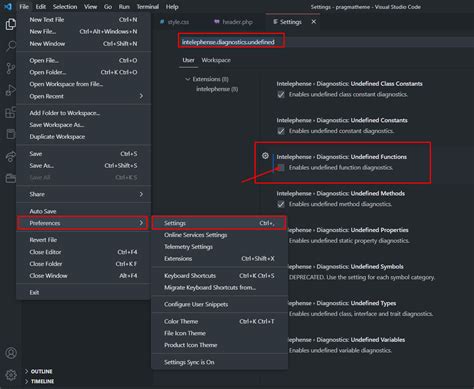Open the Edit menu

41,7
